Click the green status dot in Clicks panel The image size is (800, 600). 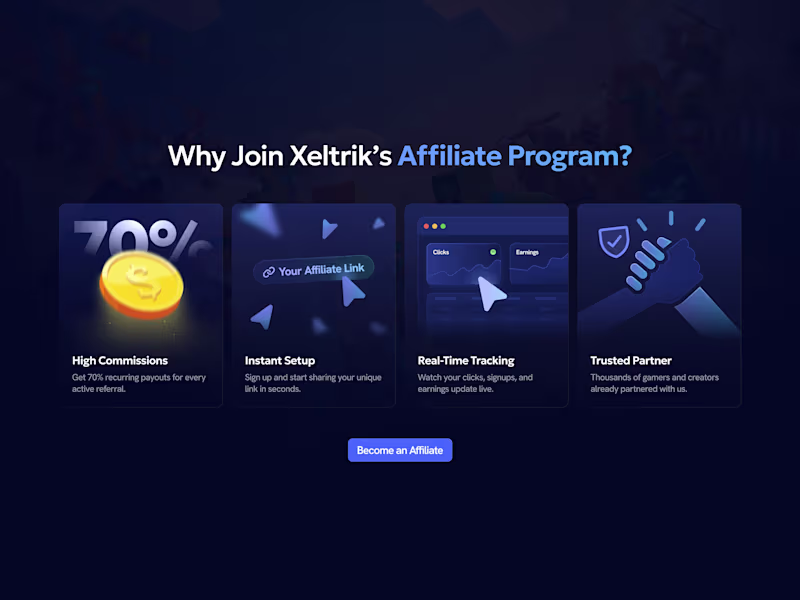pos(493,252)
